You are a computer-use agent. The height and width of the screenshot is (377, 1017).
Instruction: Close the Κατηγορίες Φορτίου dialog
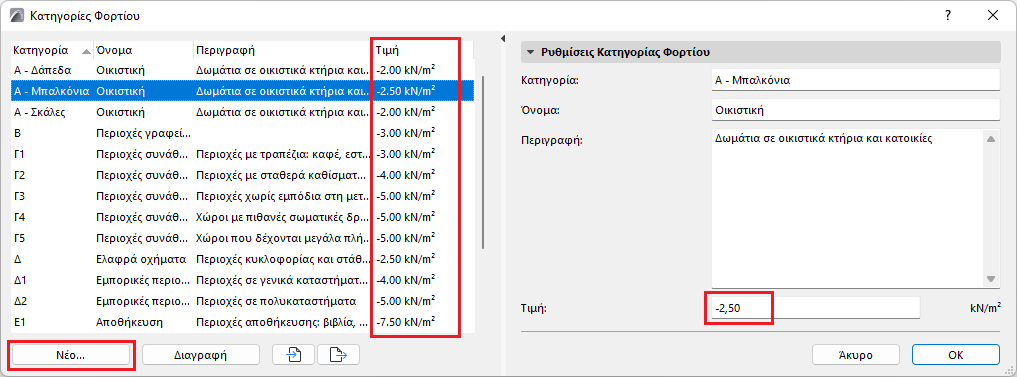tap(992, 16)
